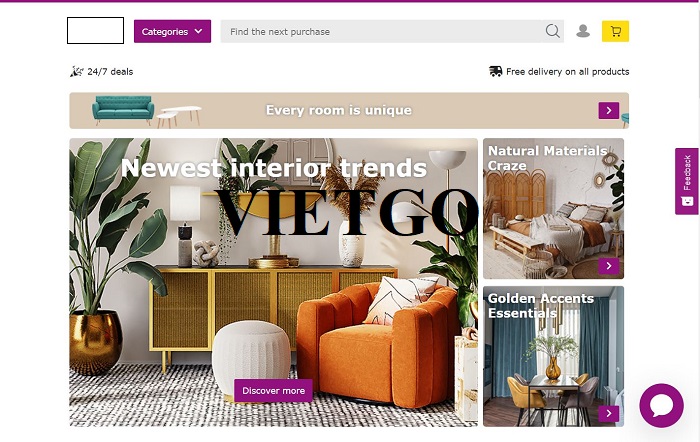Viewport: 700px width, 442px height.
Task: Open the Golden Accents Essentials image
Action: tap(553, 356)
